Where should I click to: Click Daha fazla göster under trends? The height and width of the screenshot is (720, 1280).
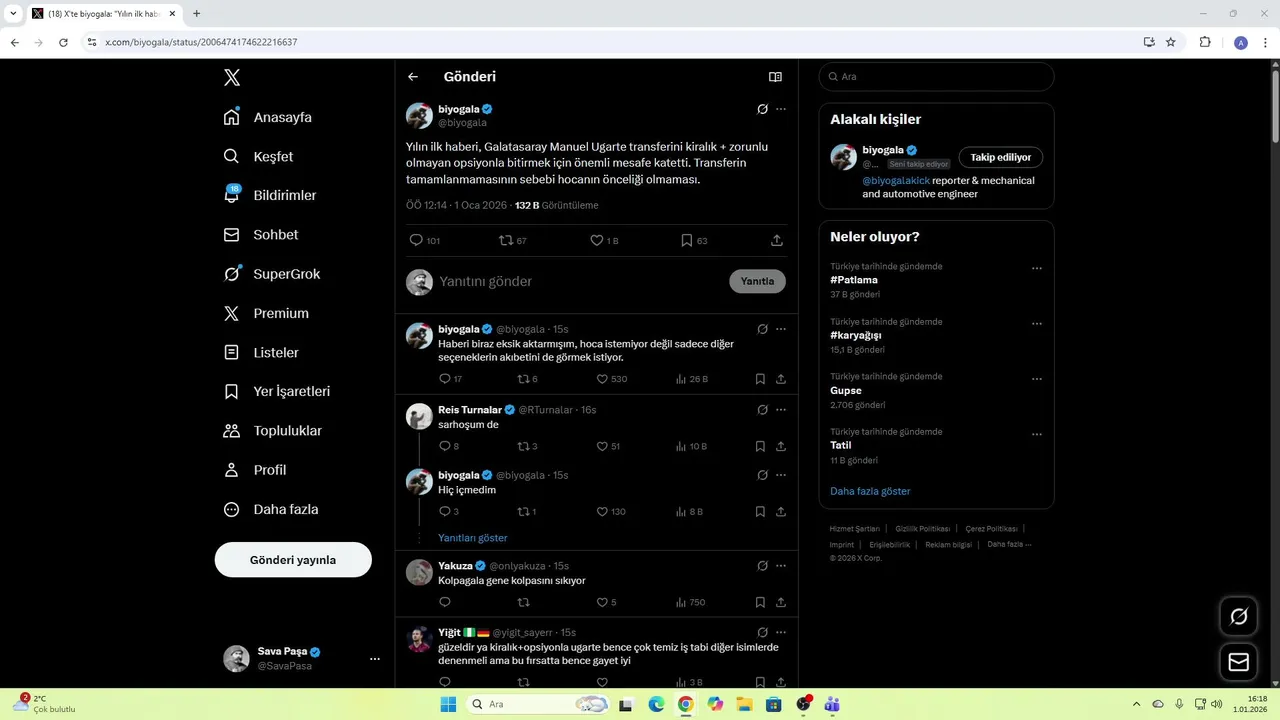[x=870, y=491]
